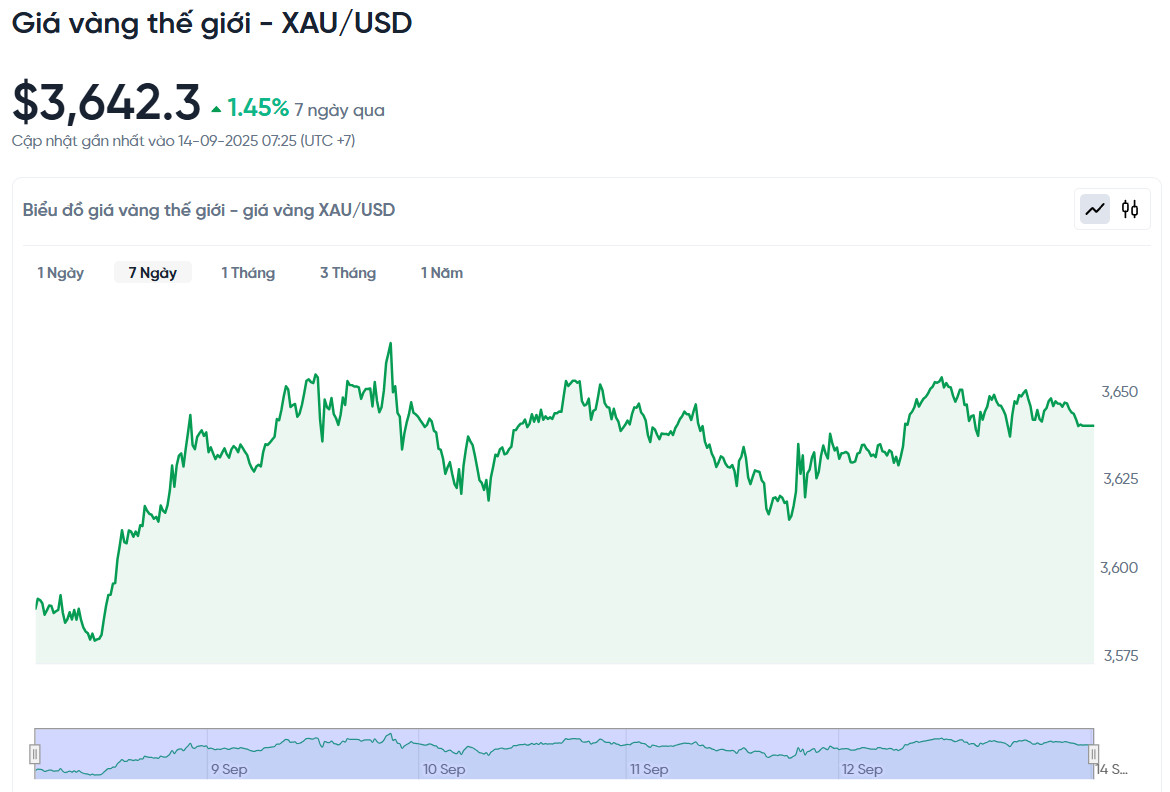Click the Giá vàng thế giới heading

(x=211, y=22)
